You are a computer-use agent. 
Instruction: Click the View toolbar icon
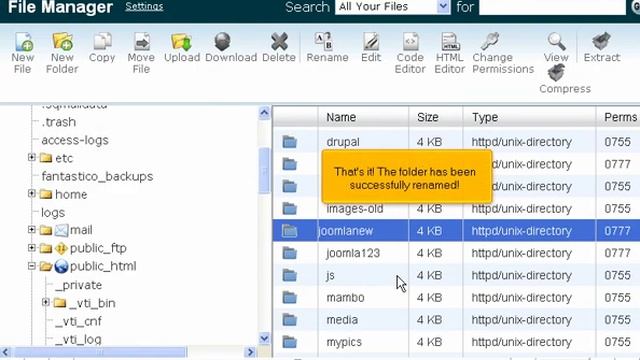[556, 42]
